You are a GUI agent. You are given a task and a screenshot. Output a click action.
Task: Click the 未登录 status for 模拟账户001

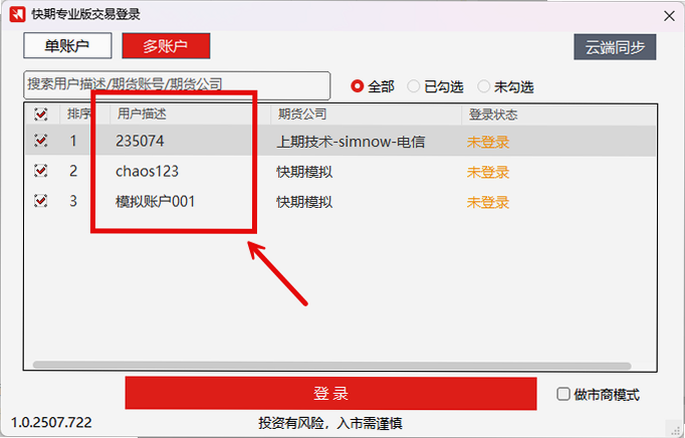488,202
